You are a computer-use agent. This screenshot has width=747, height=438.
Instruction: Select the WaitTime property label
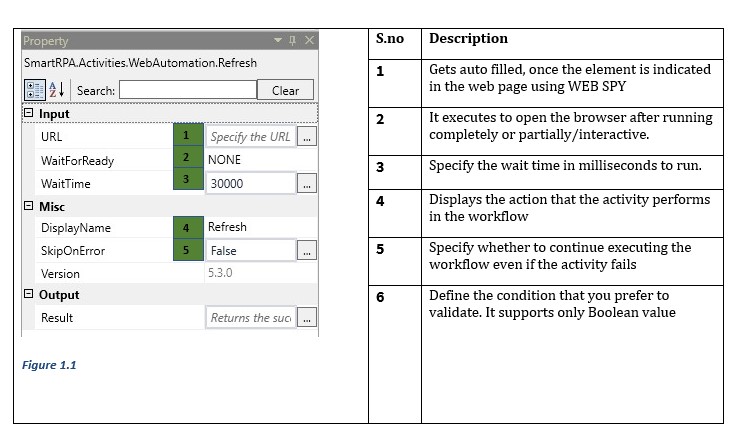point(65,183)
